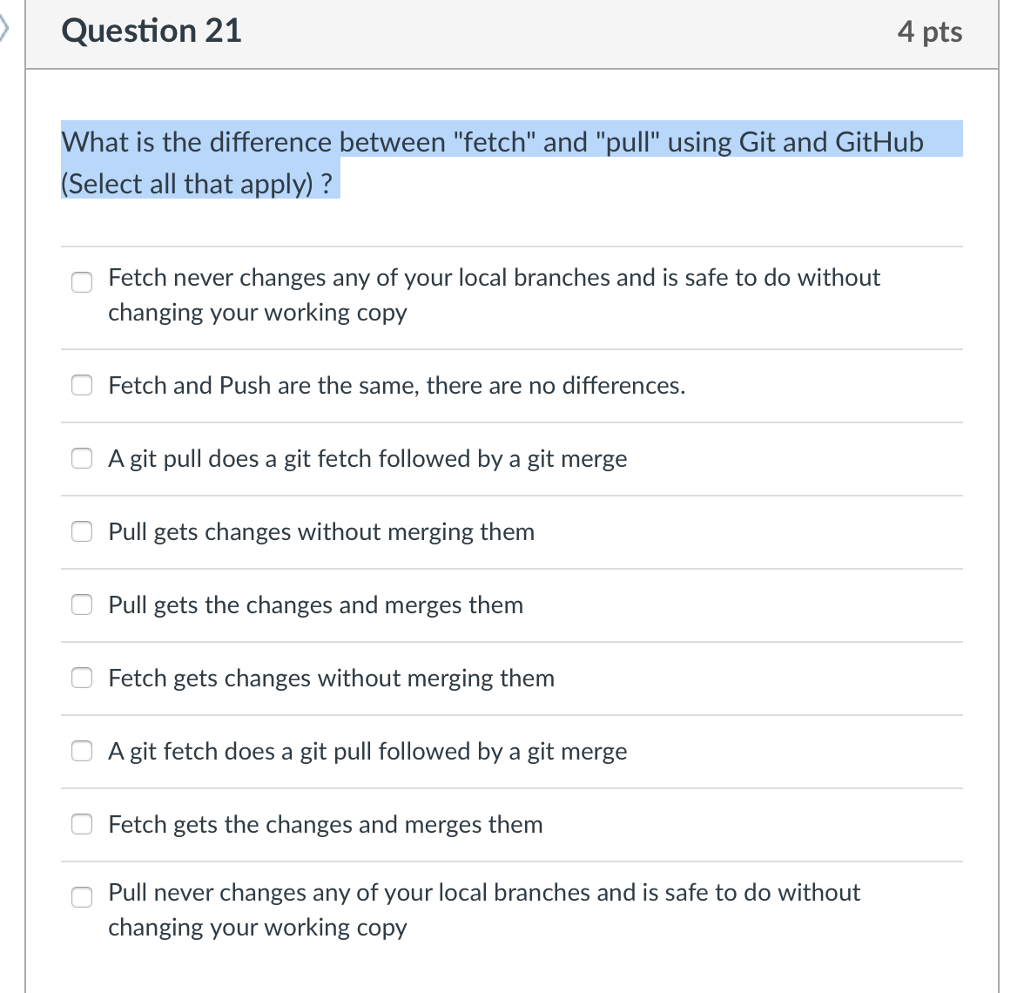This screenshot has height=993, width=1024.
Task: Select "Pull gets the changes and merges them"
Action: 81,604
